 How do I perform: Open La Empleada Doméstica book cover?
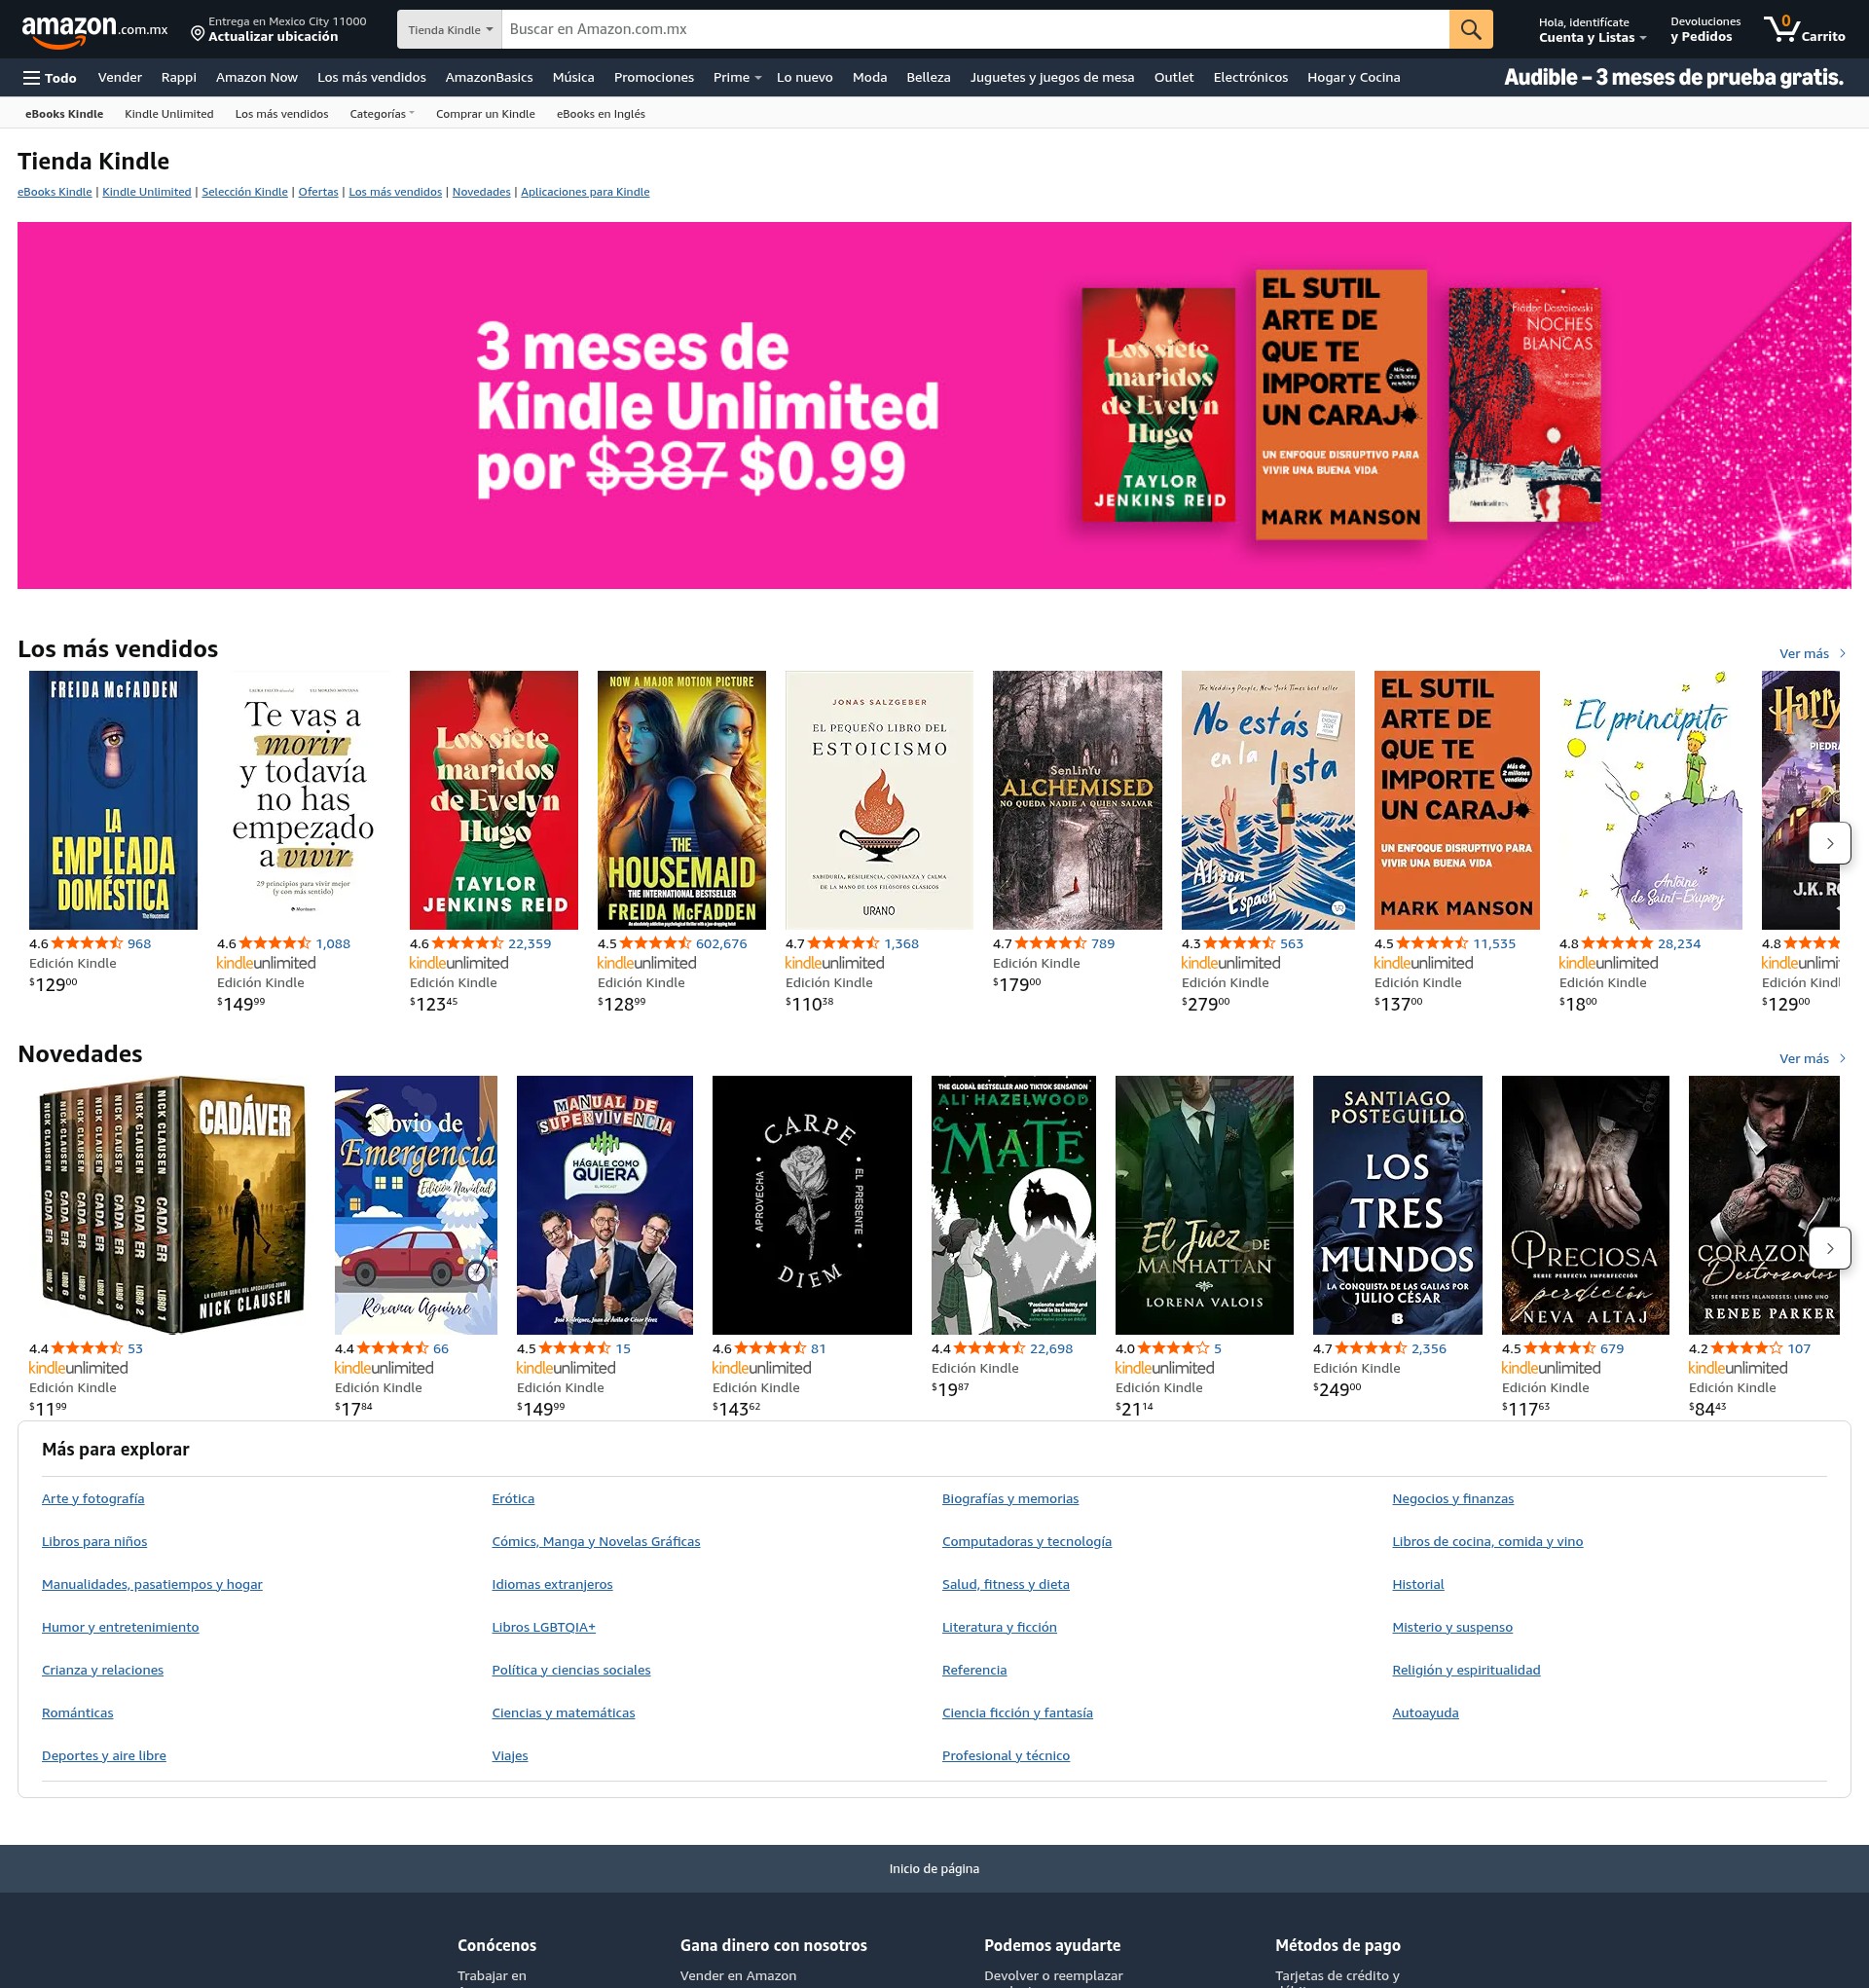(113, 800)
